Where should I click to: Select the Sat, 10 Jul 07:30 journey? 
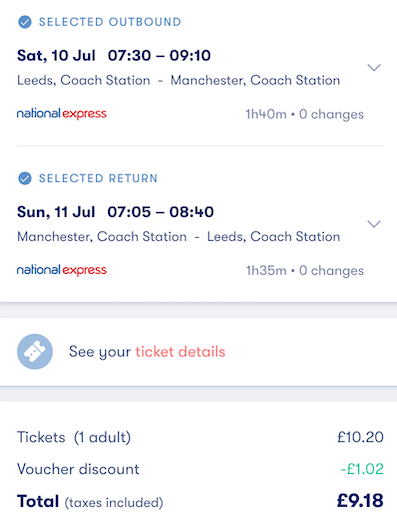114,56
